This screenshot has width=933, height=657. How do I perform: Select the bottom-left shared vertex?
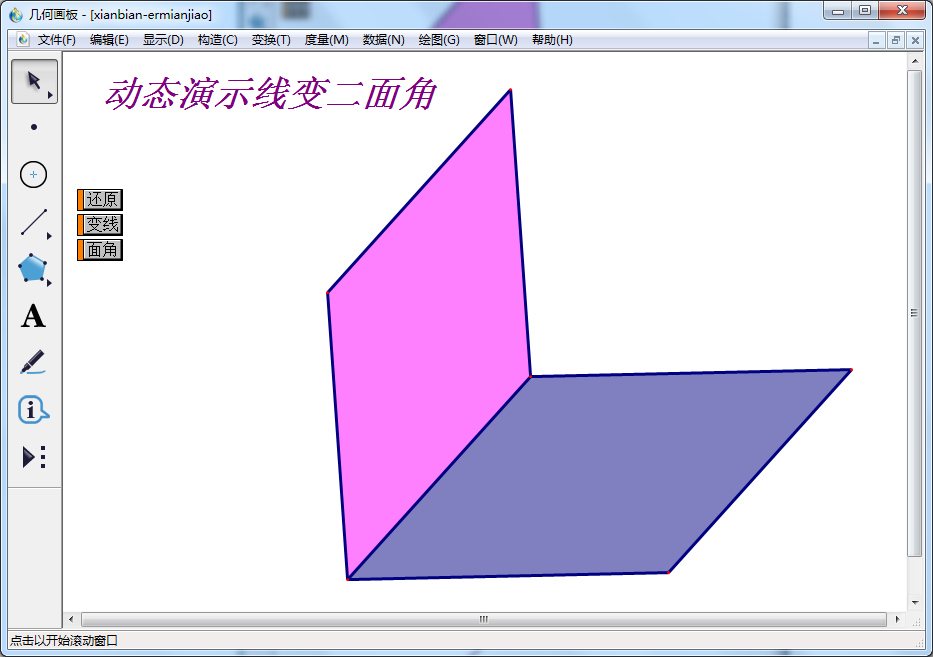click(348, 578)
